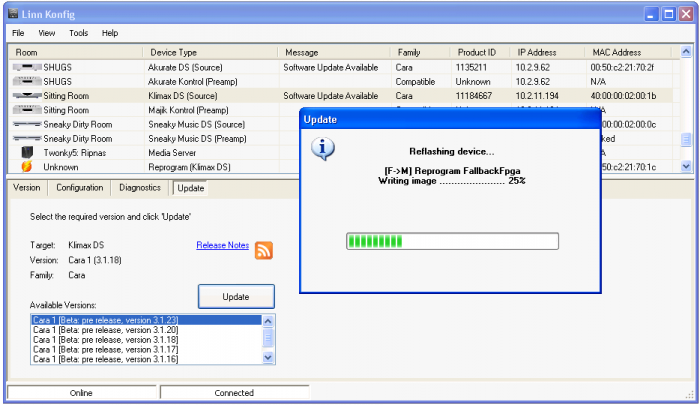Click IP address 10.2.11.194
This screenshot has height=405, width=700.
click(537, 96)
